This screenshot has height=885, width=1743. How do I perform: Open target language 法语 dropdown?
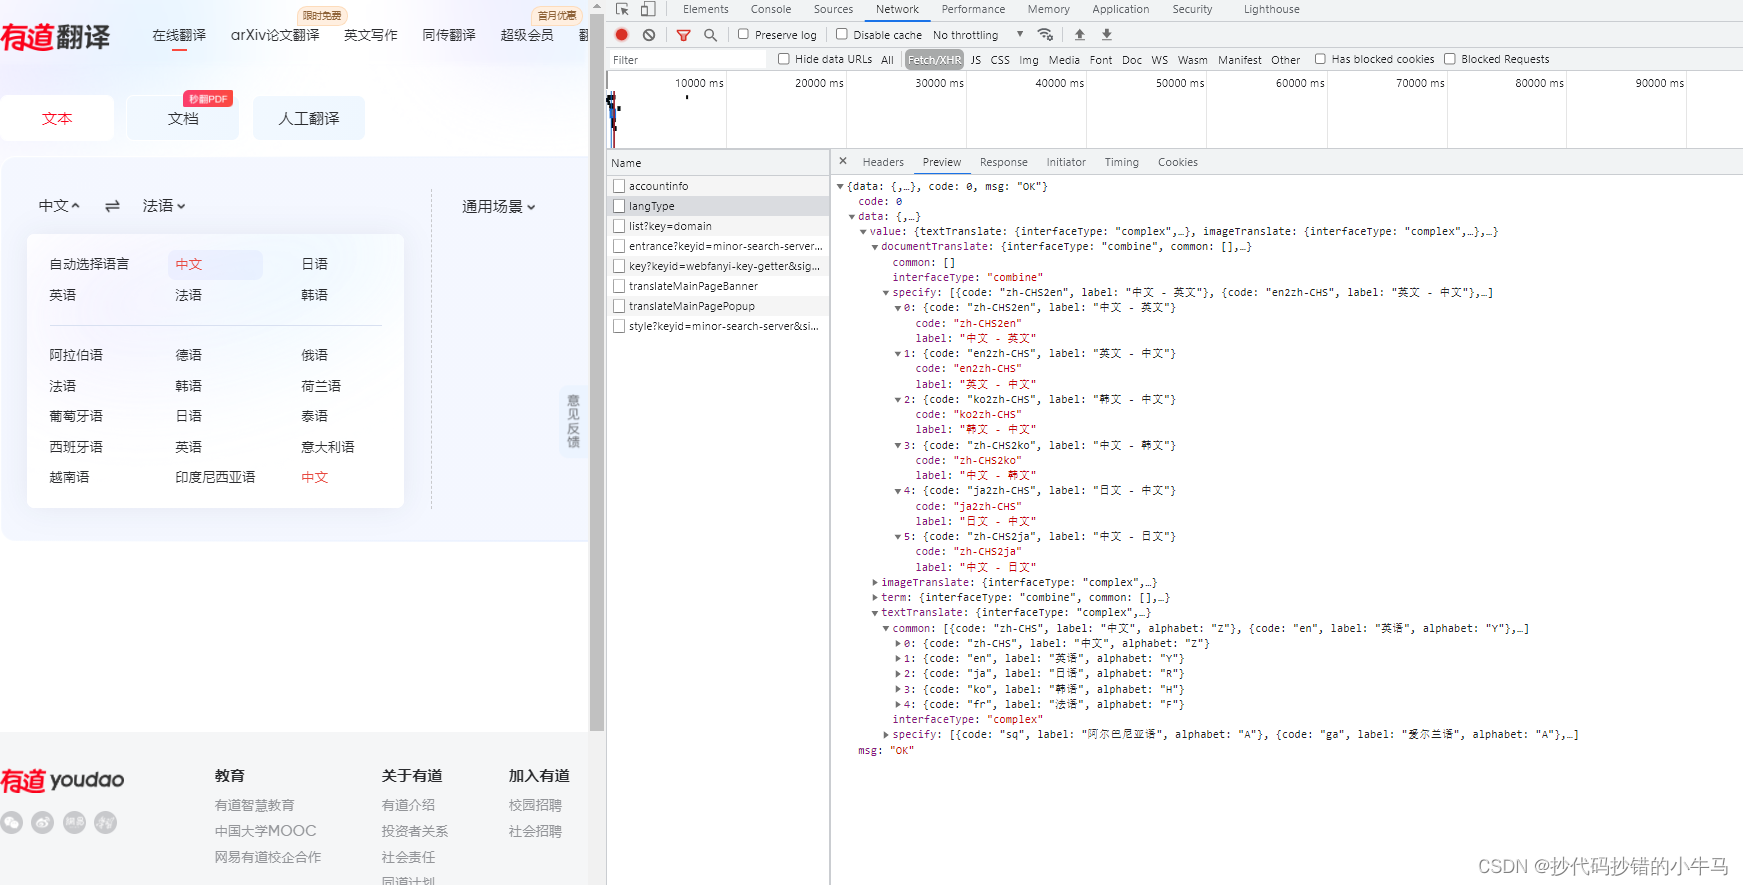pos(164,206)
